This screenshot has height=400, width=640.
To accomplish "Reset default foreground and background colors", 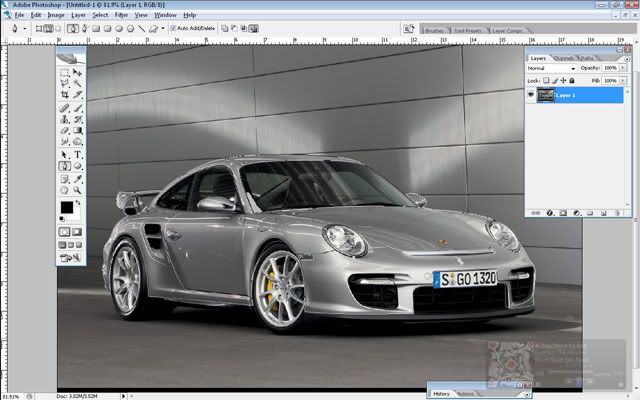I will [62, 219].
